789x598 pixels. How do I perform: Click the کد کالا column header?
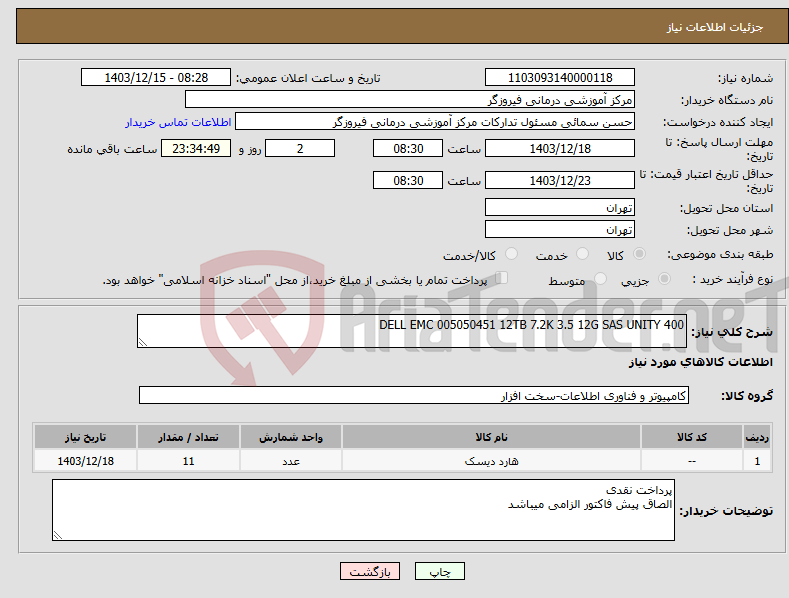692,437
